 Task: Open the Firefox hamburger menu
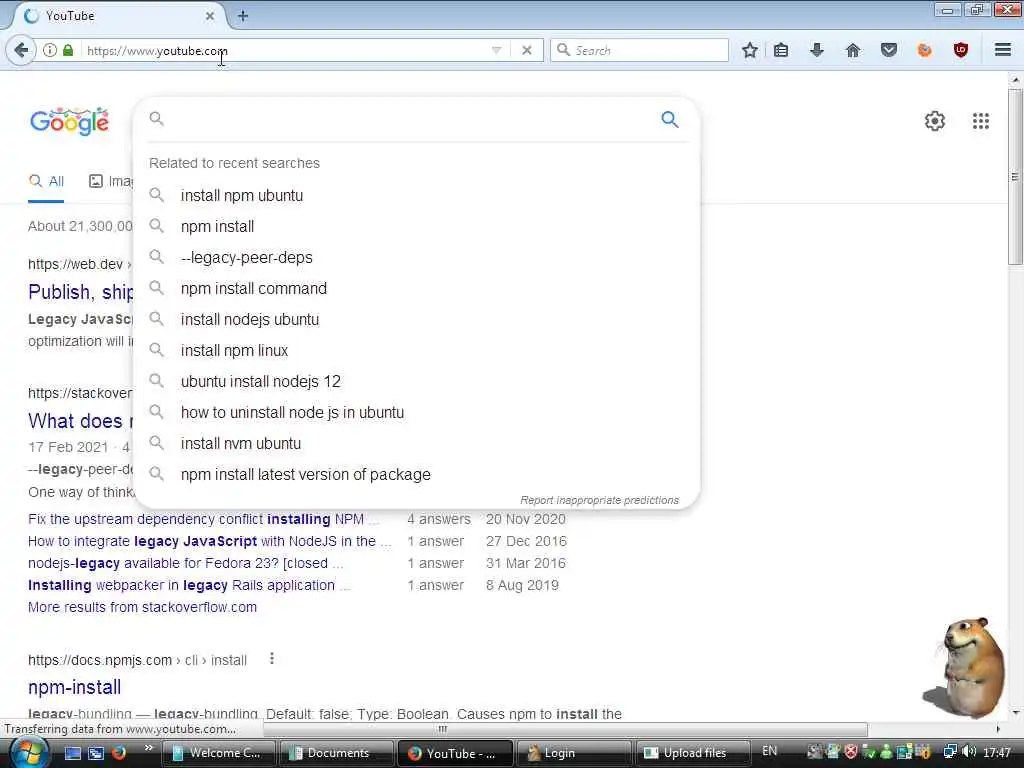1003,50
